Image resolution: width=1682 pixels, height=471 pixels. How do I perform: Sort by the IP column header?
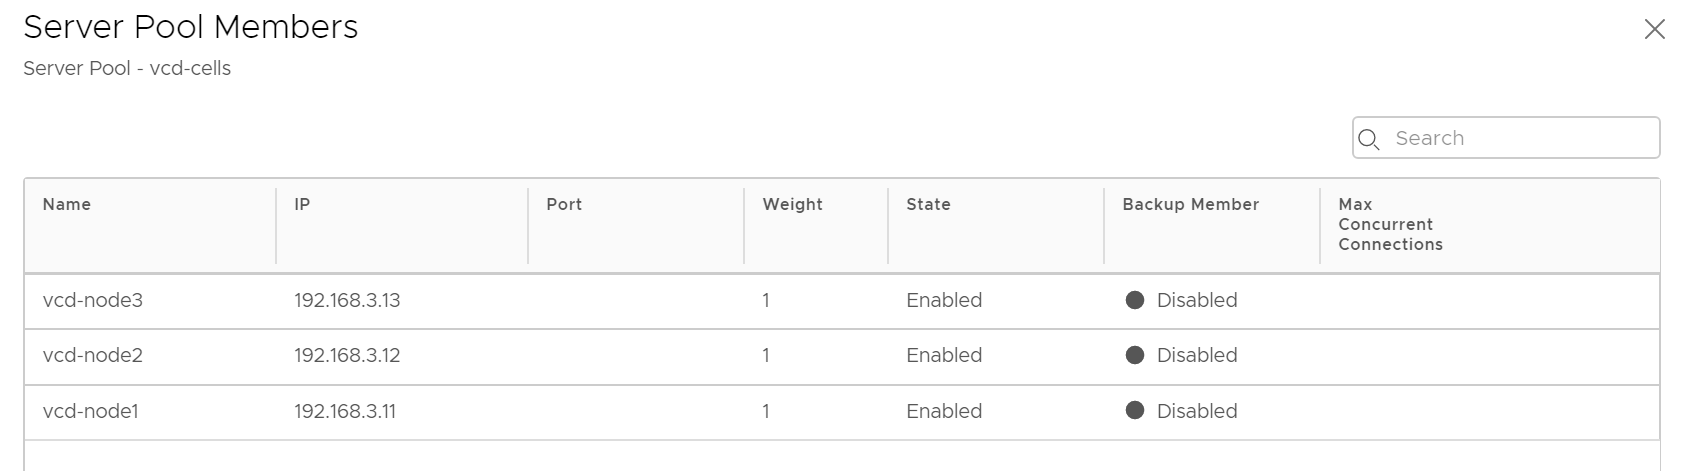pyautogui.click(x=302, y=204)
